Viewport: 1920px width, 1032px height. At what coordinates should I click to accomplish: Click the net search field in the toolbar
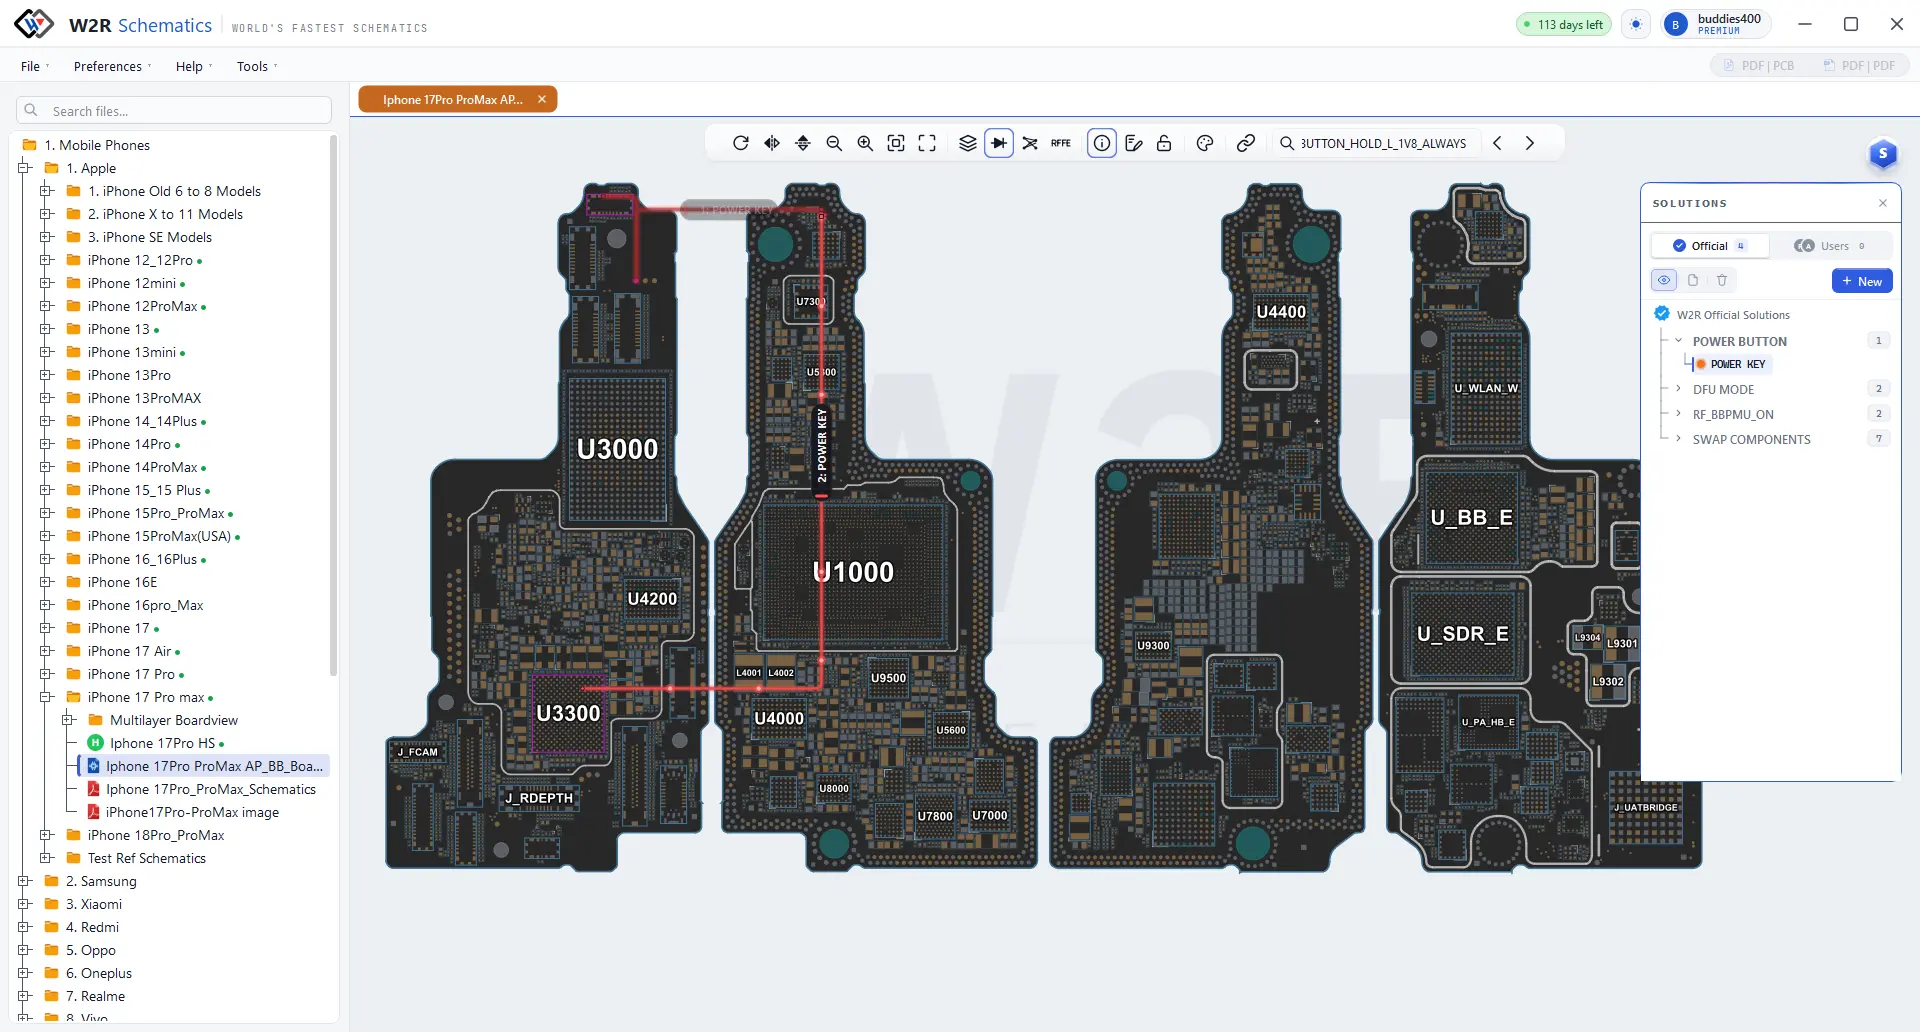point(1376,143)
